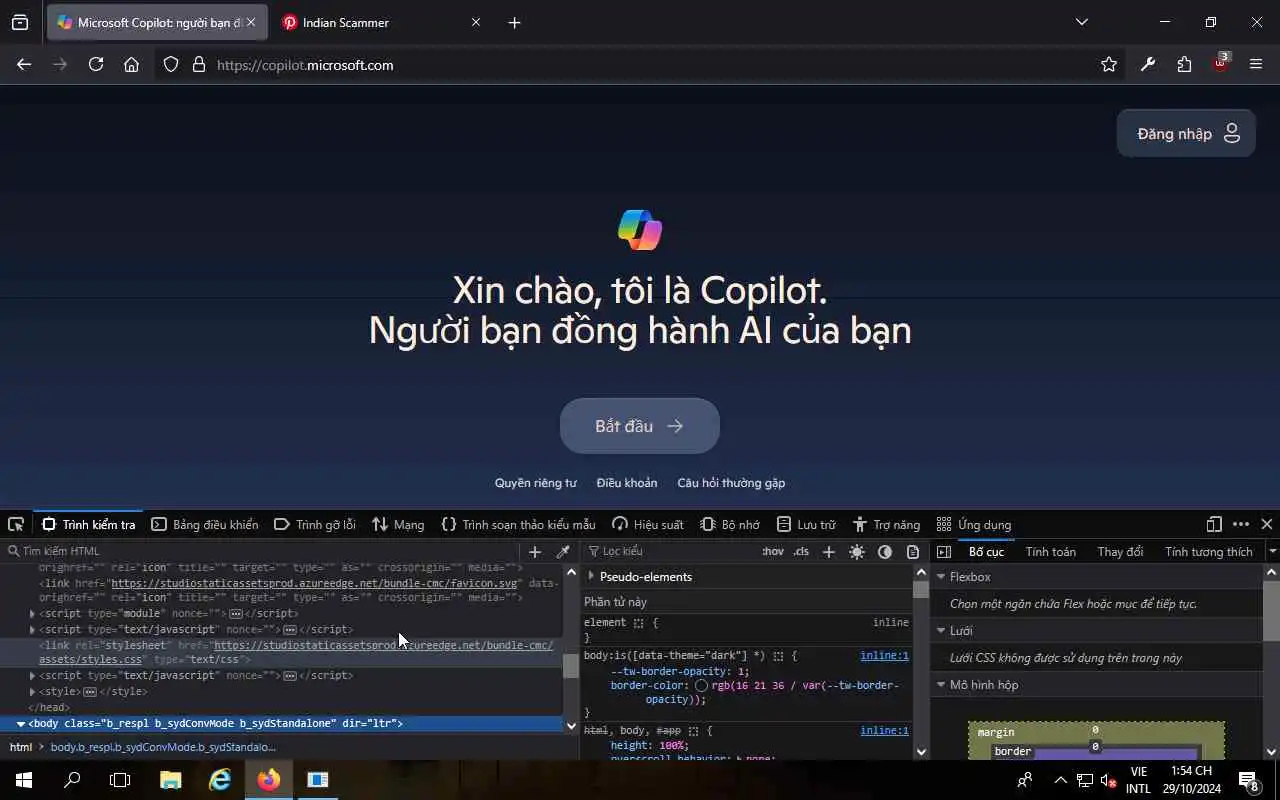1280x800 pixels.
Task: Collapse the body b_respl node
Action: [20, 723]
